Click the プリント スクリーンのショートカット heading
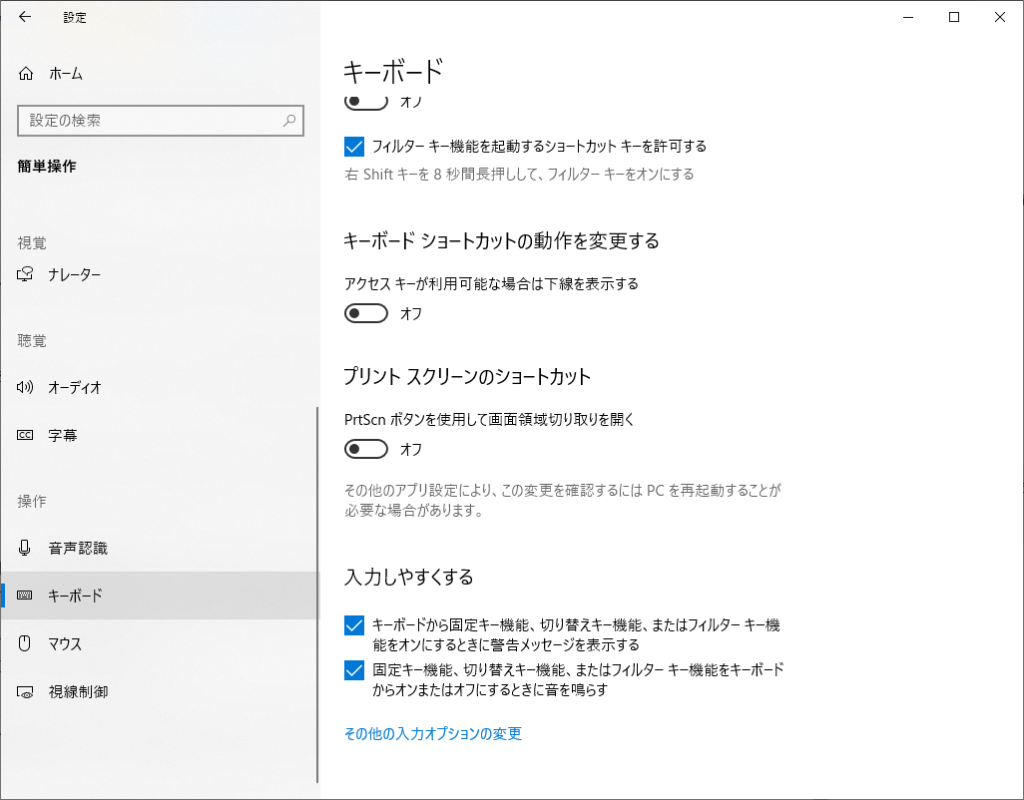Screen dimensions: 1024x800 (x=468, y=377)
